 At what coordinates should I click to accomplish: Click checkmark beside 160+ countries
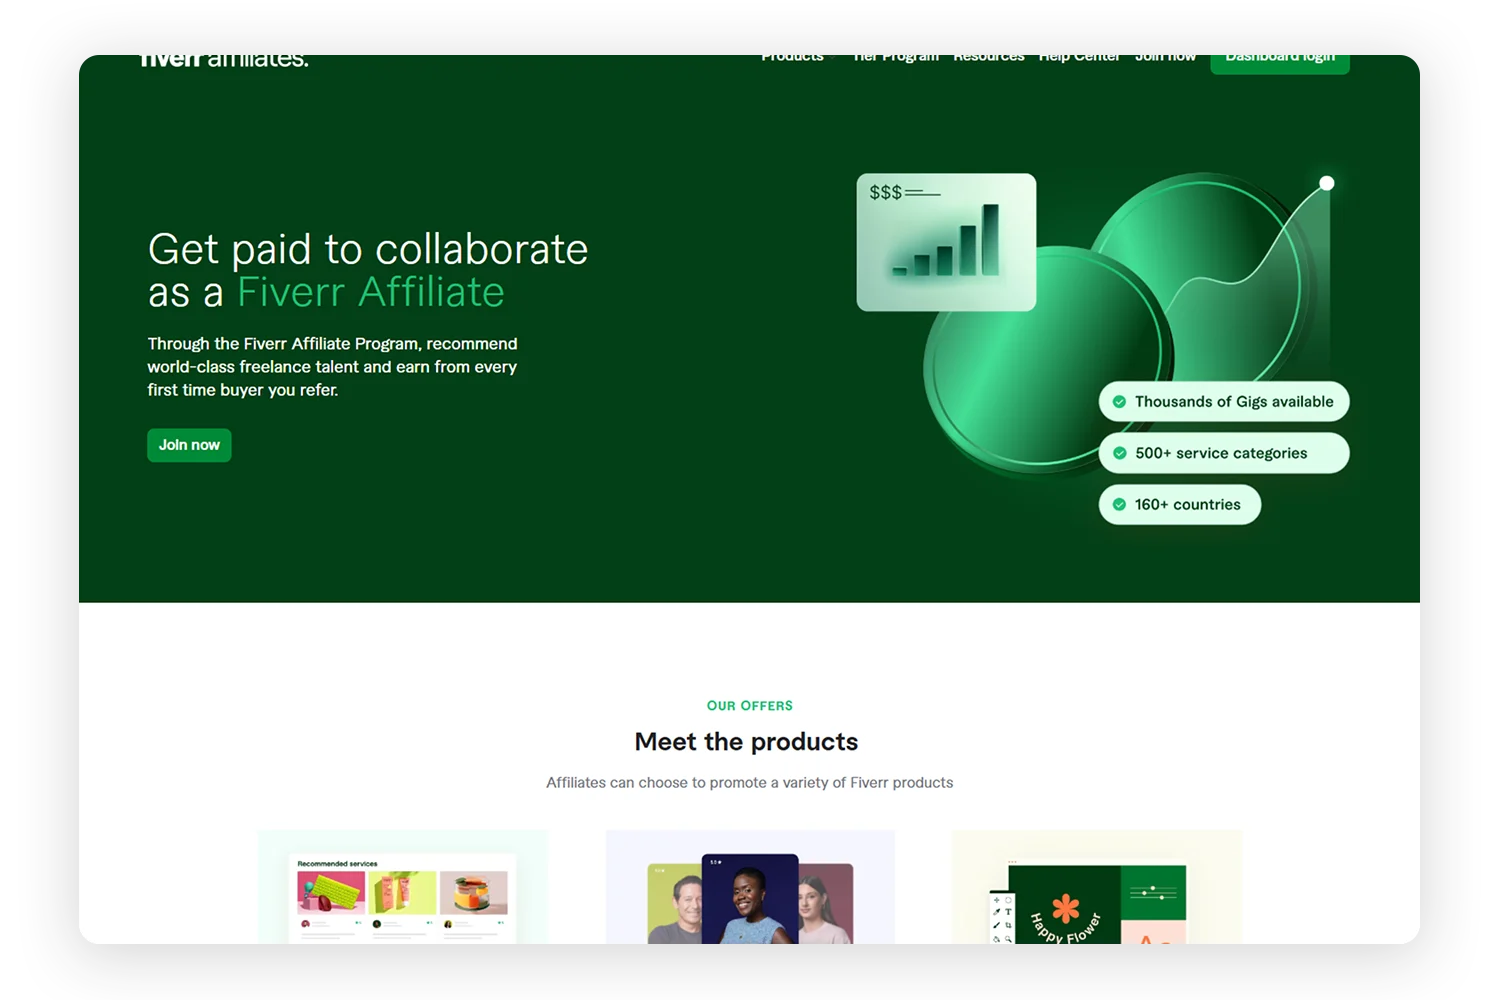[1119, 505]
